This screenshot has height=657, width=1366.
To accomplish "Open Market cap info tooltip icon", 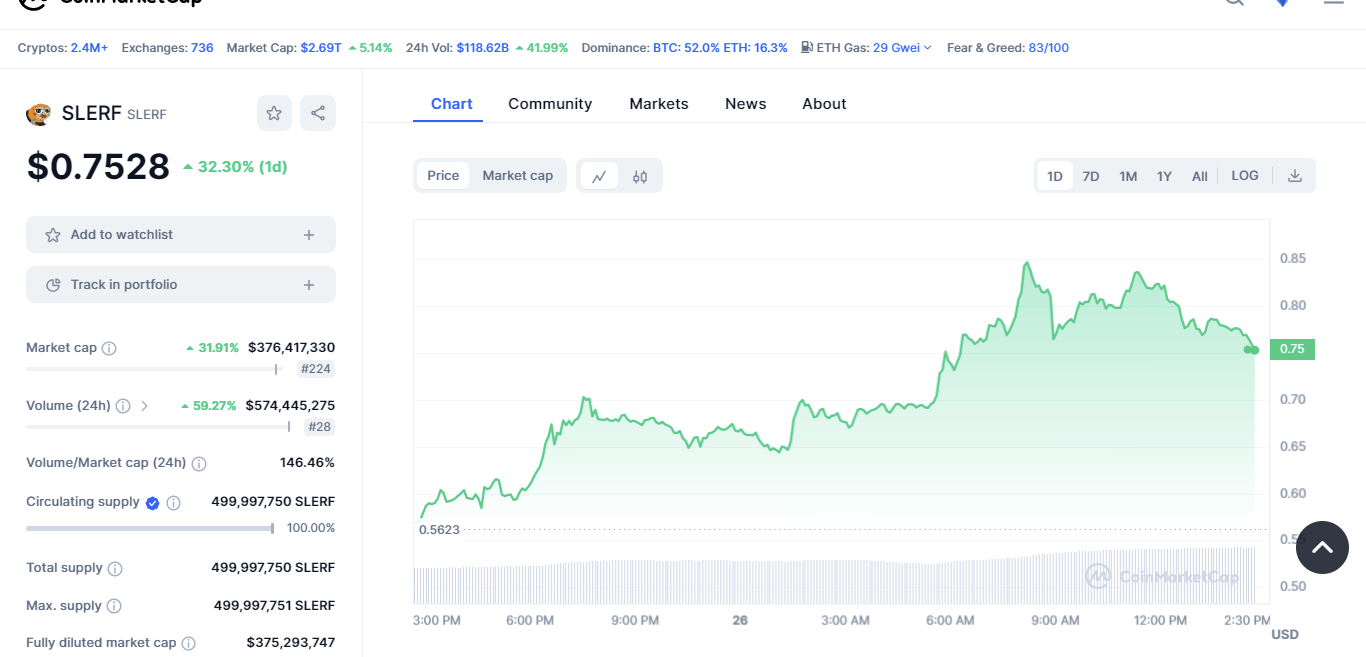I will click(109, 348).
